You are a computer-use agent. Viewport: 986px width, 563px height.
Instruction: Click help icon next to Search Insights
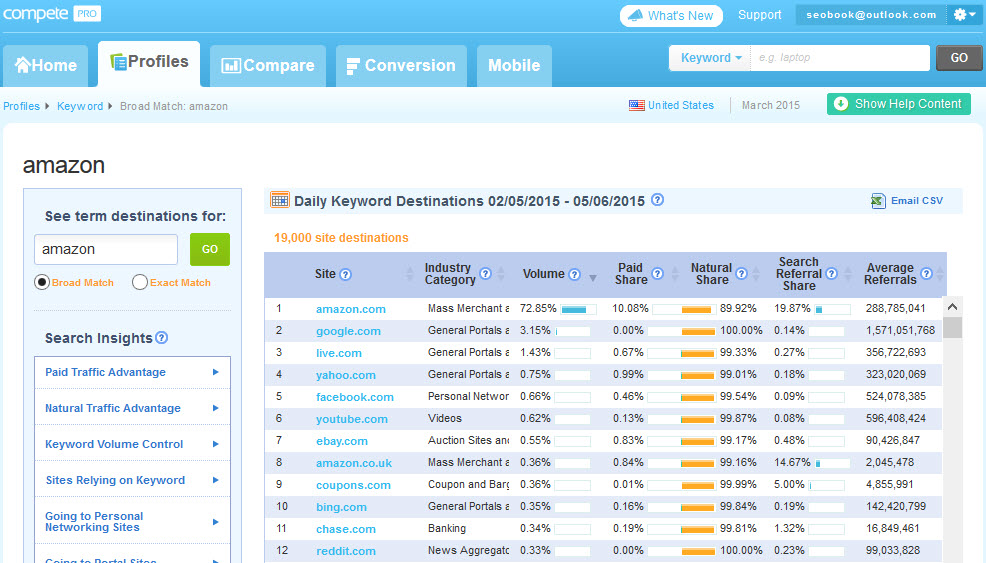point(162,338)
